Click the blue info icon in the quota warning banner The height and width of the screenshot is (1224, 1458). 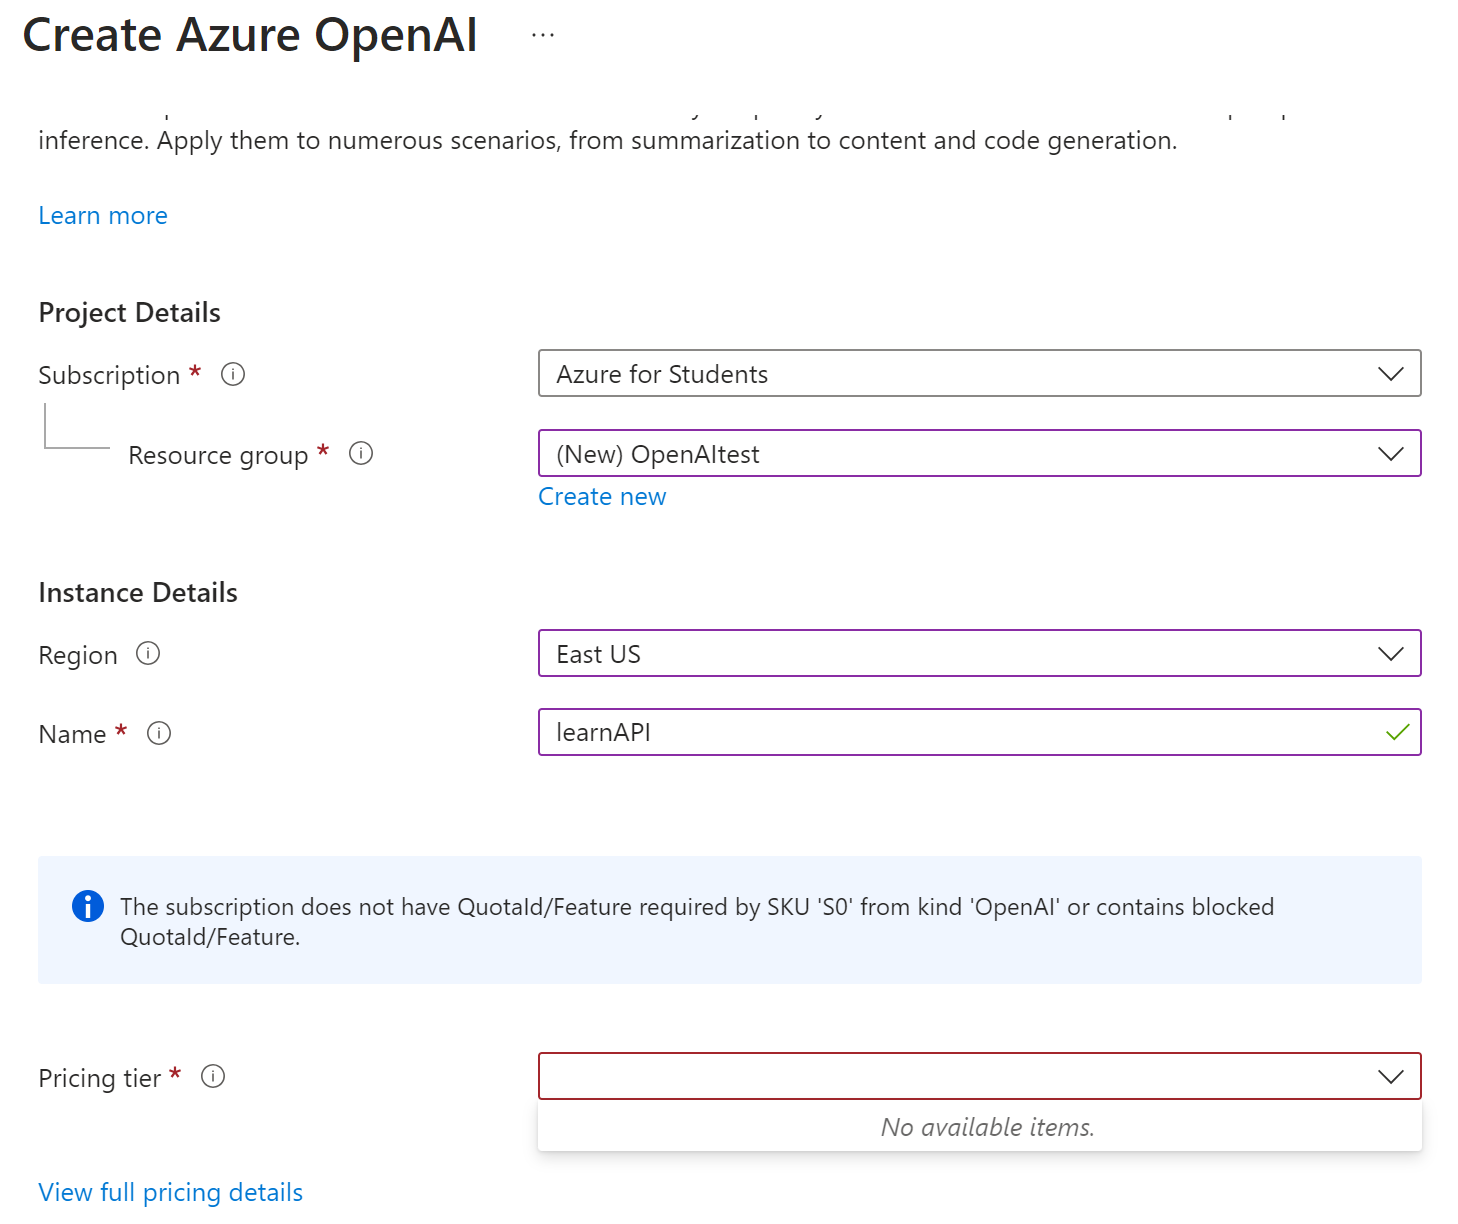(x=88, y=907)
